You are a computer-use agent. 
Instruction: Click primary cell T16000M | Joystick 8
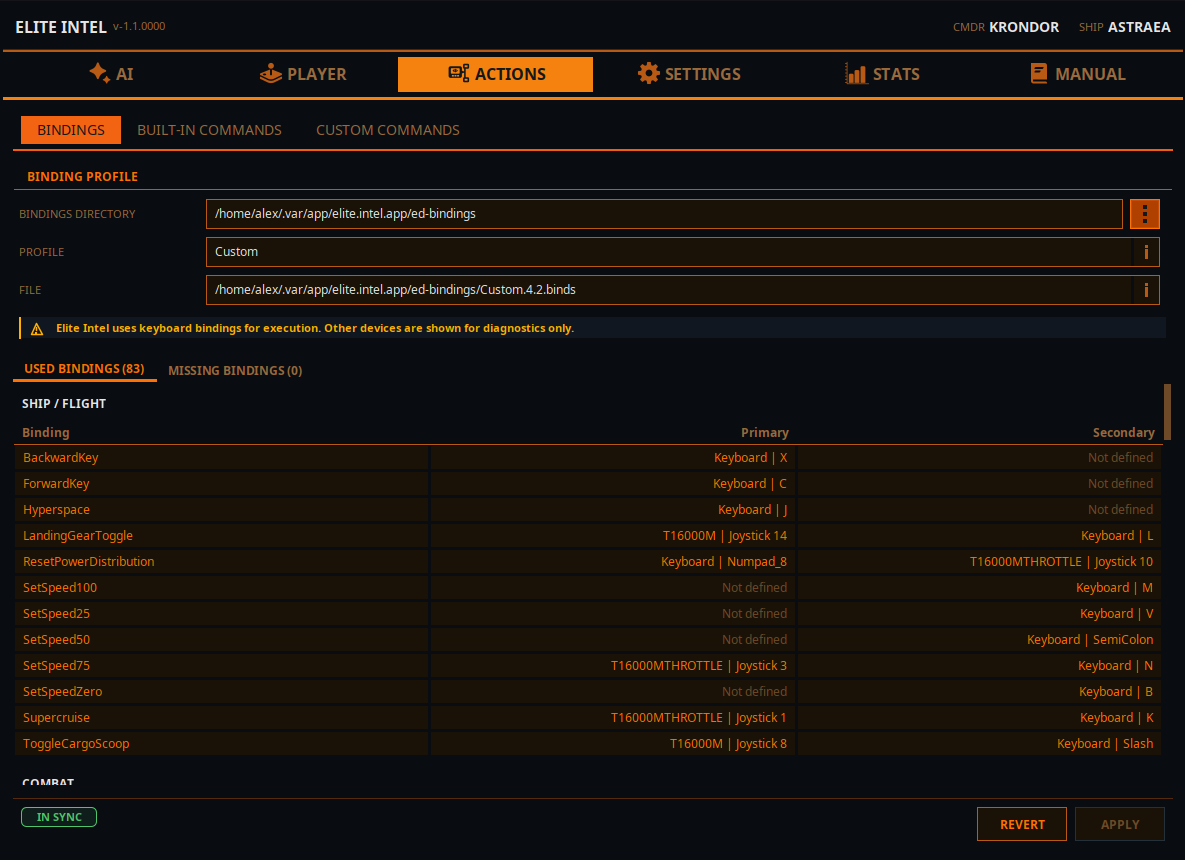(612, 744)
